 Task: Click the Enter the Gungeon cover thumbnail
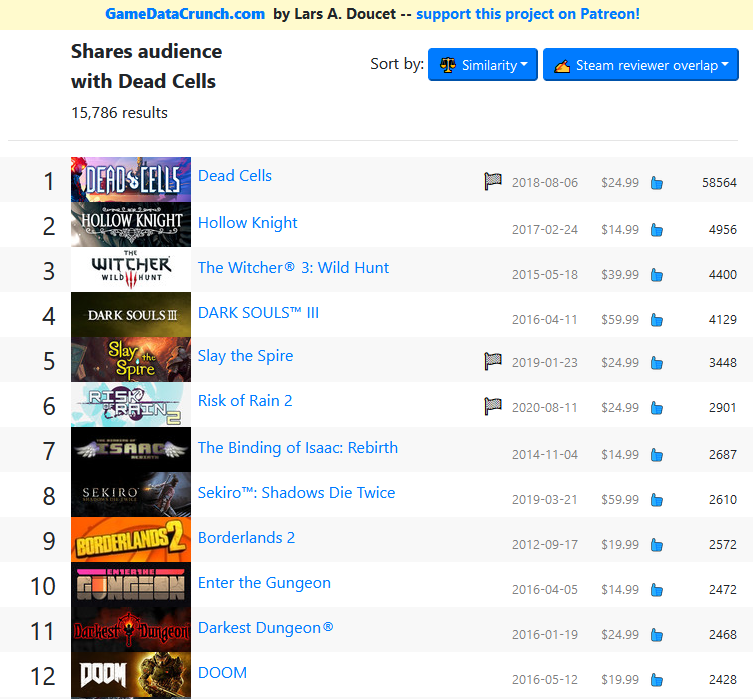(x=131, y=585)
